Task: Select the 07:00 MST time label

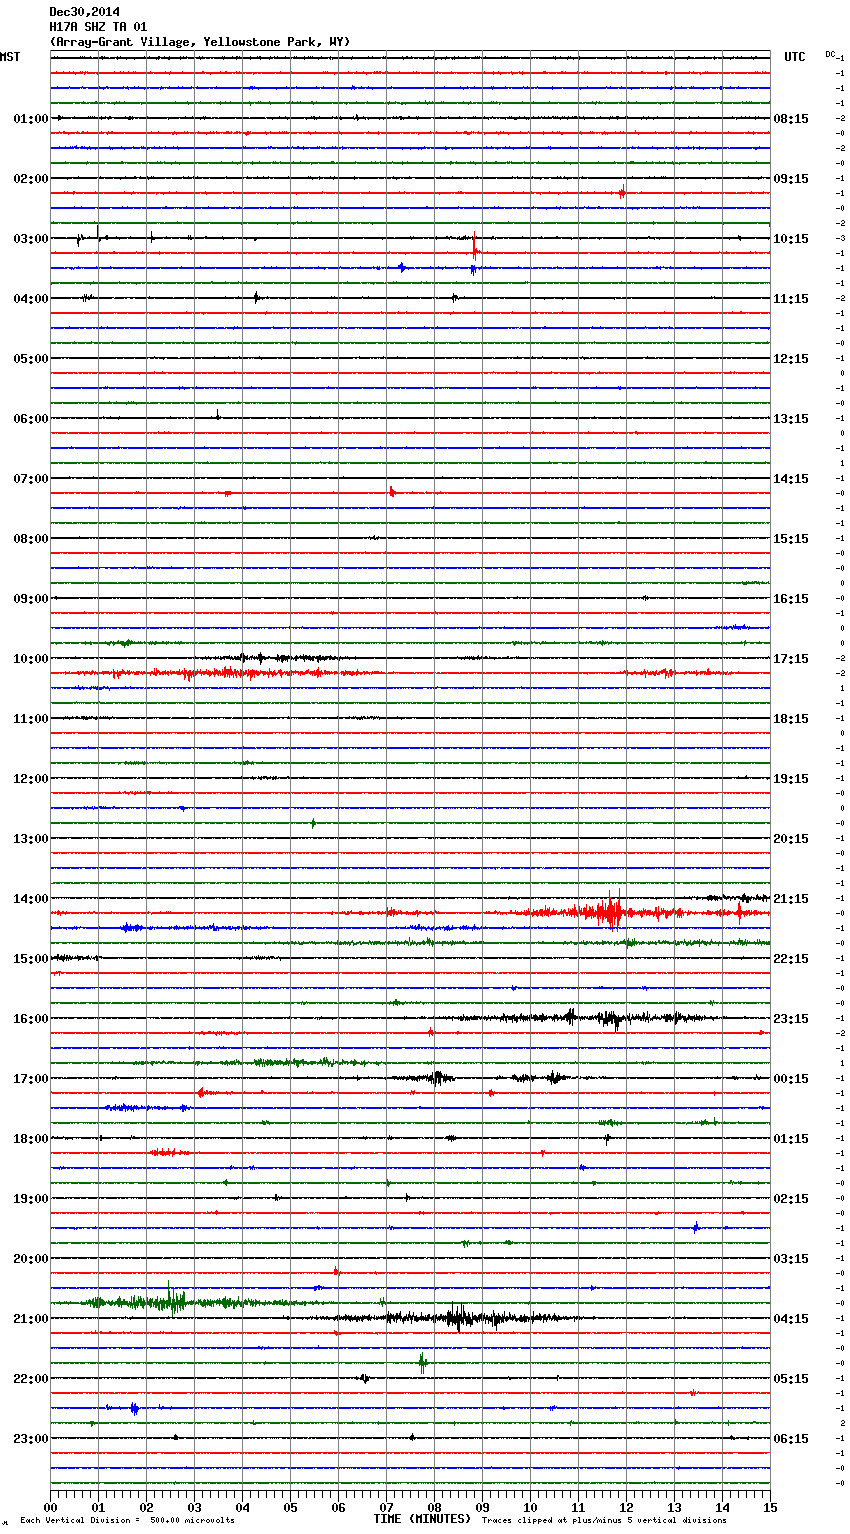Action: tap(30, 479)
